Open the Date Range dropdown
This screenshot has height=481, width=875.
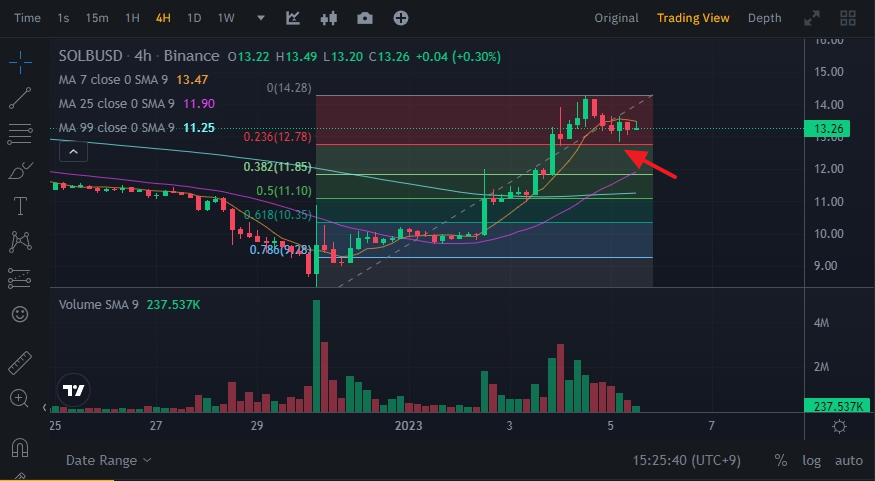(x=109, y=460)
